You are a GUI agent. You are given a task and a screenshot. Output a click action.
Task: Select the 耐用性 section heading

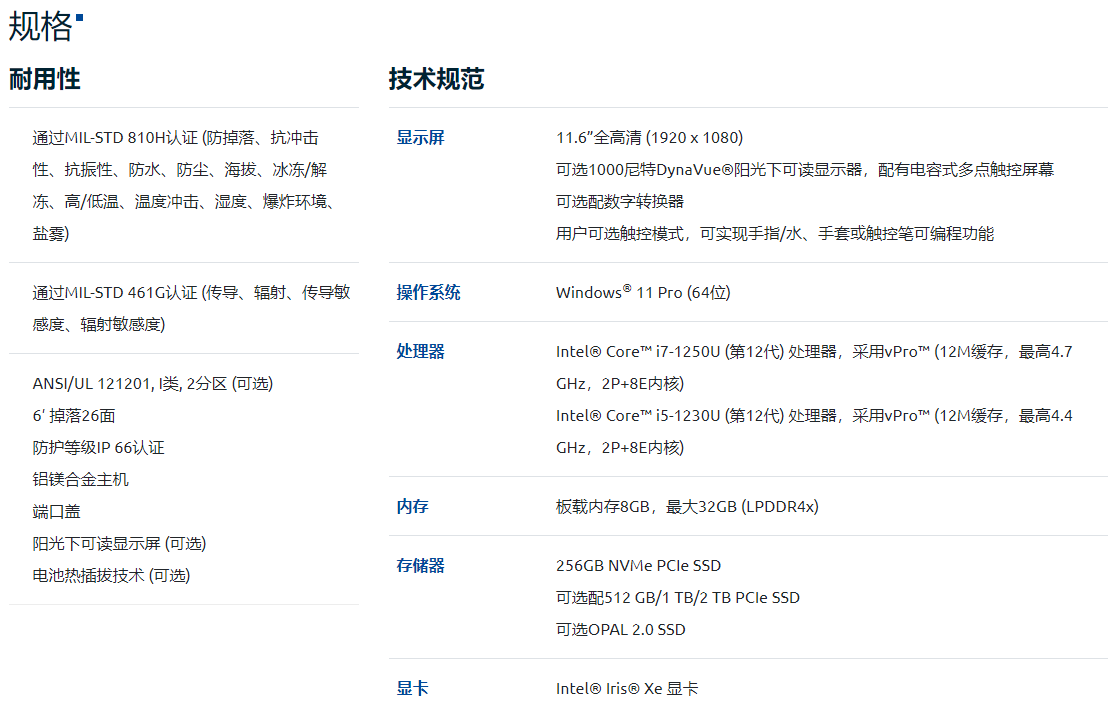click(x=45, y=79)
